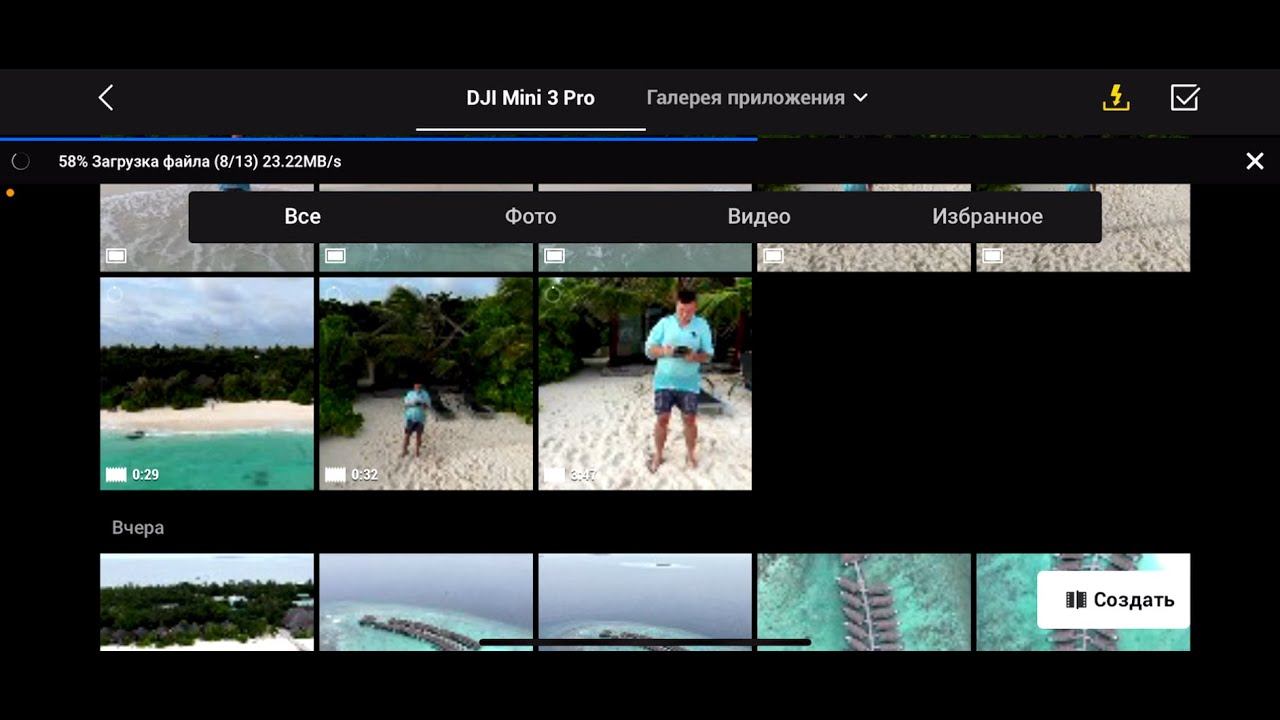This screenshot has height=720, width=1280.
Task: Tap the yellow quick download lightning icon
Action: click(1116, 97)
